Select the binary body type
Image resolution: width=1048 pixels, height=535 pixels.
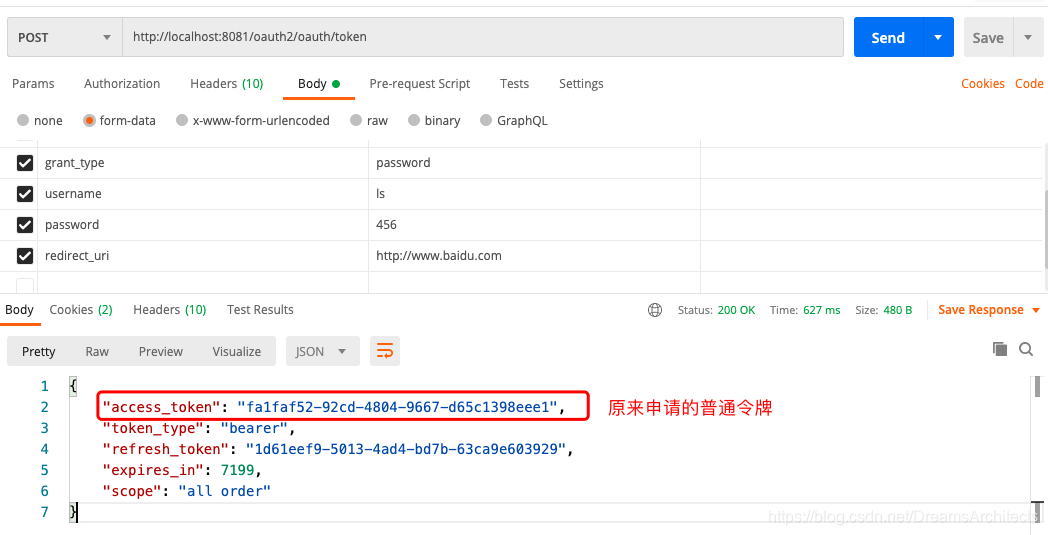click(x=434, y=120)
